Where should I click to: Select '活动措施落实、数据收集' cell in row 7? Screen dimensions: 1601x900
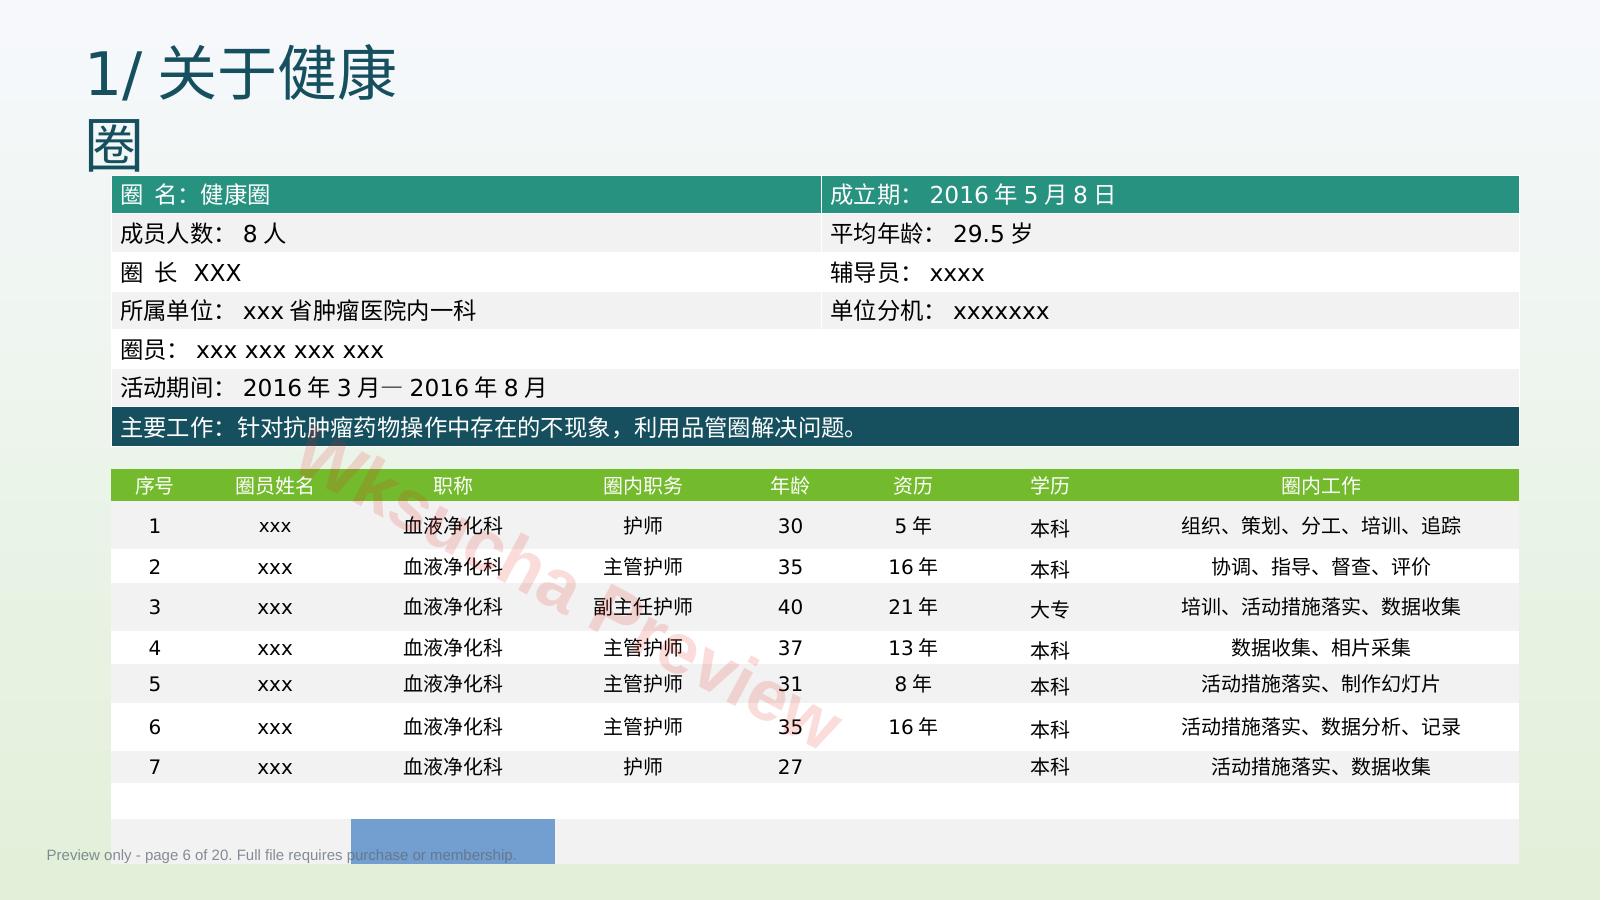[1321, 766]
